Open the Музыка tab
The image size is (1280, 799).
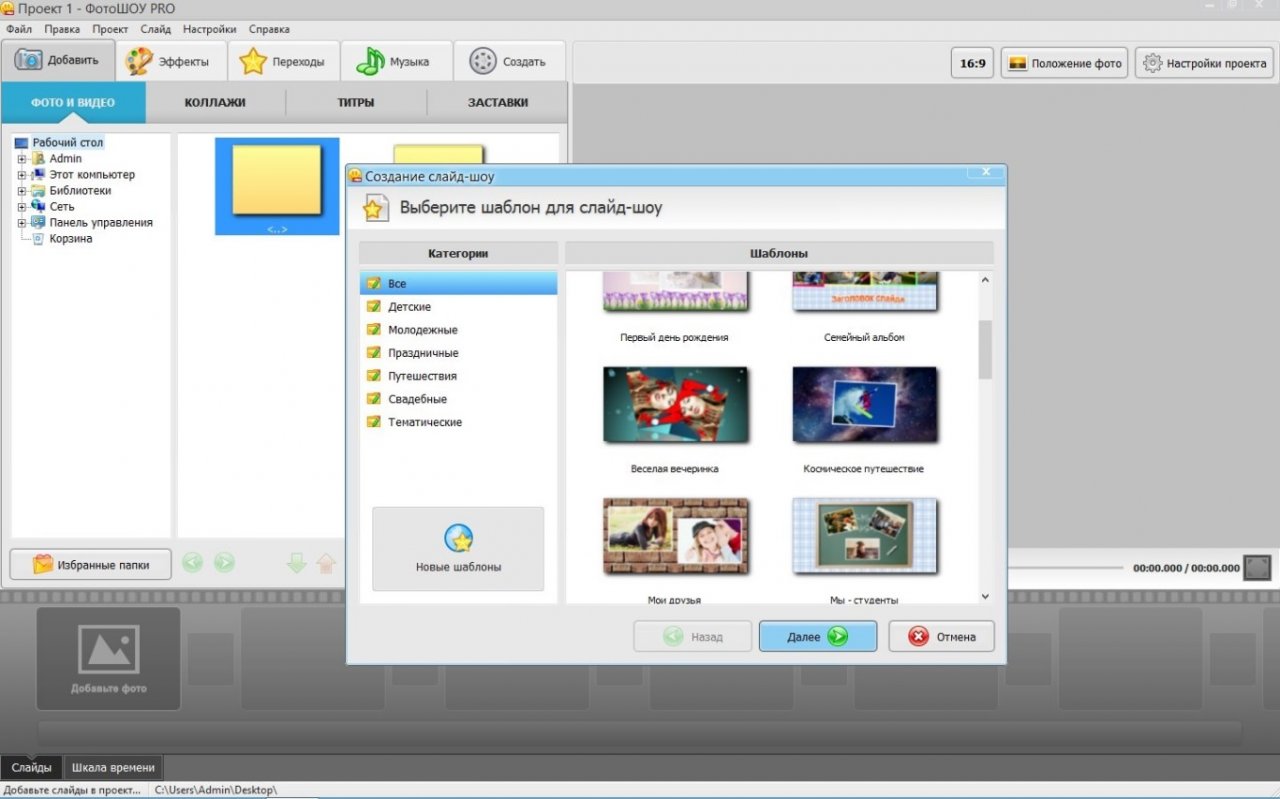point(396,61)
